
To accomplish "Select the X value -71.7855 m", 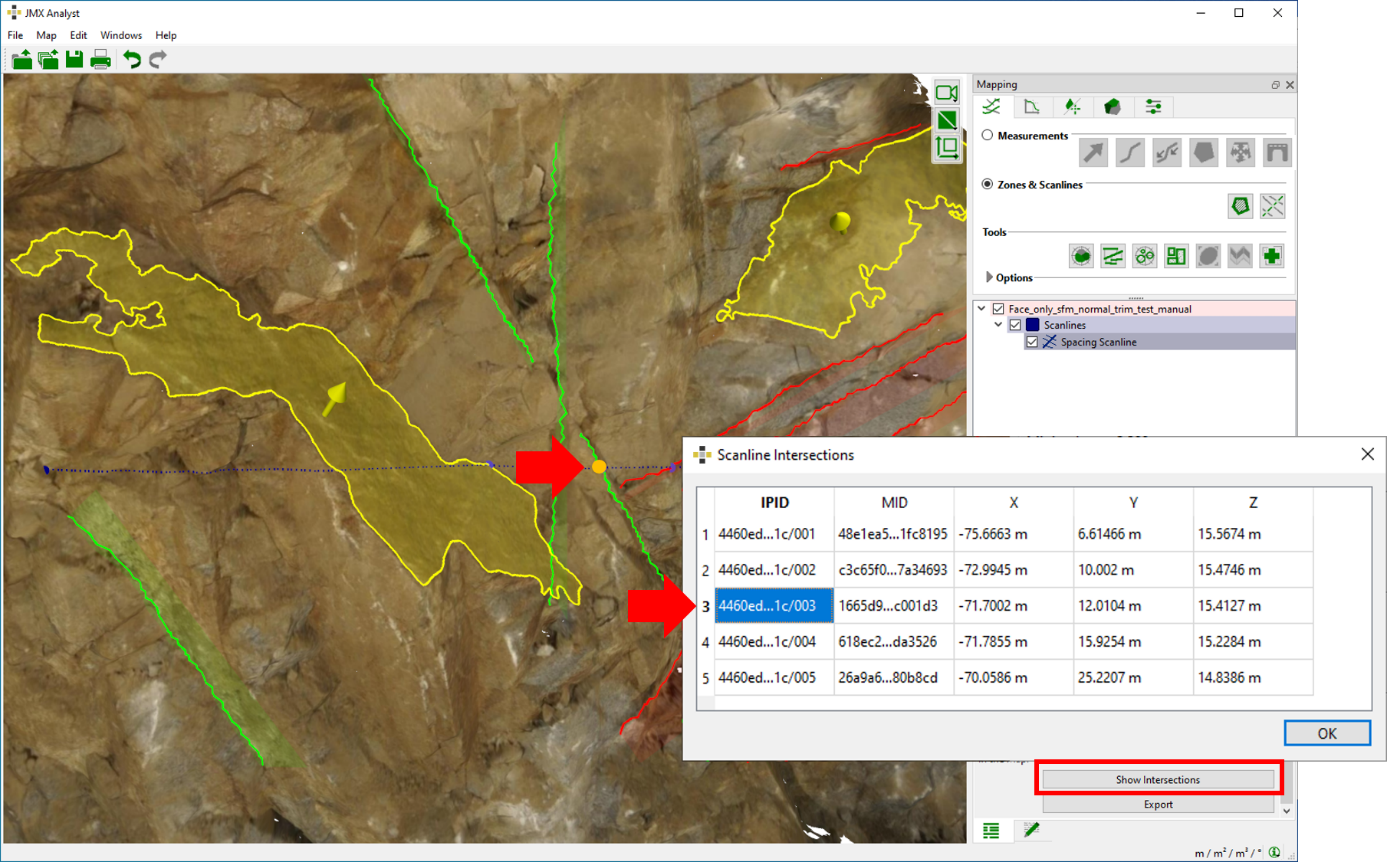I will click(x=1014, y=642).
